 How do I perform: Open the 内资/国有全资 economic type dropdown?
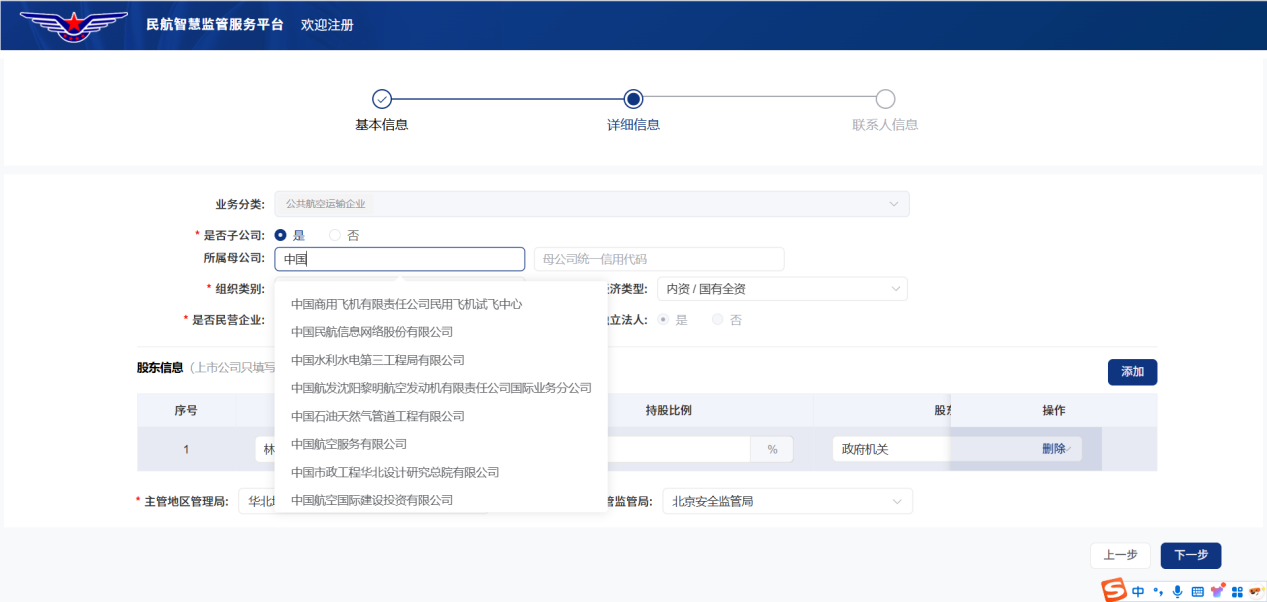click(x=781, y=288)
